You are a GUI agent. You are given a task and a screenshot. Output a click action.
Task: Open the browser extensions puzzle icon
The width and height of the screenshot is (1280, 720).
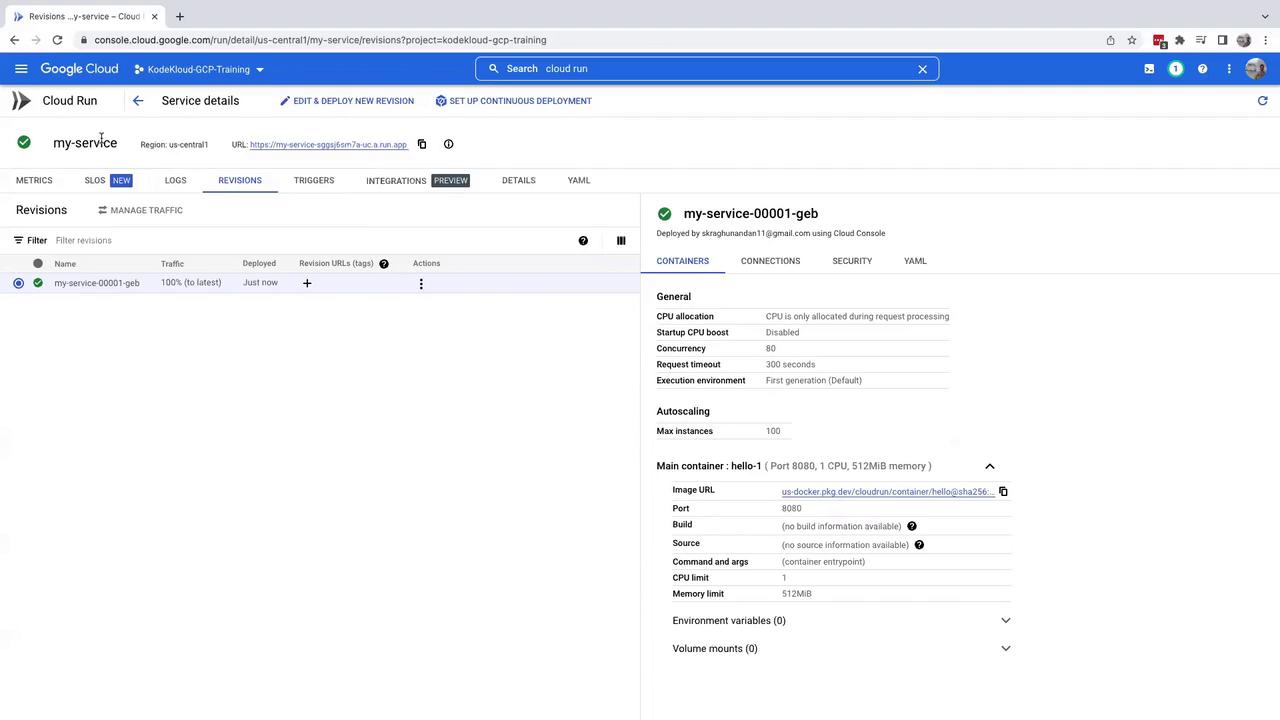(1180, 40)
